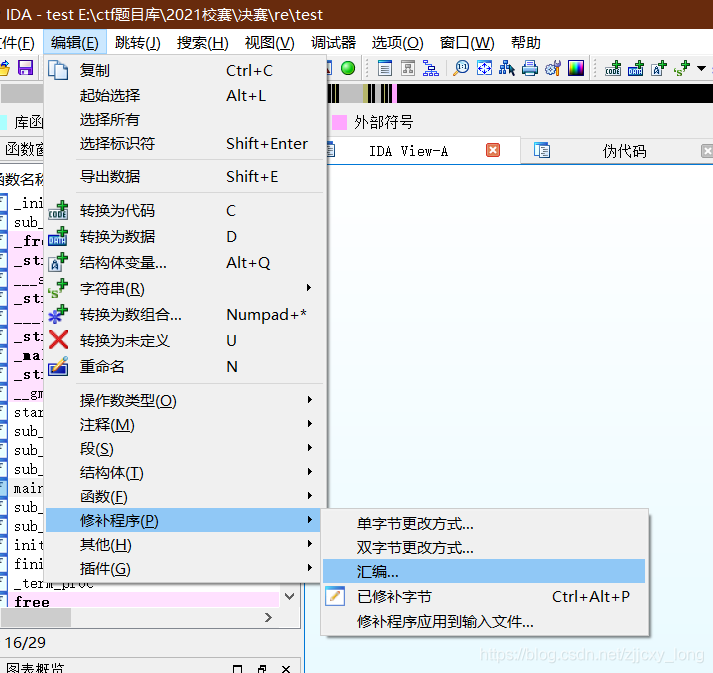Click the text view toolbar icon

pyautogui.click(x=385, y=68)
